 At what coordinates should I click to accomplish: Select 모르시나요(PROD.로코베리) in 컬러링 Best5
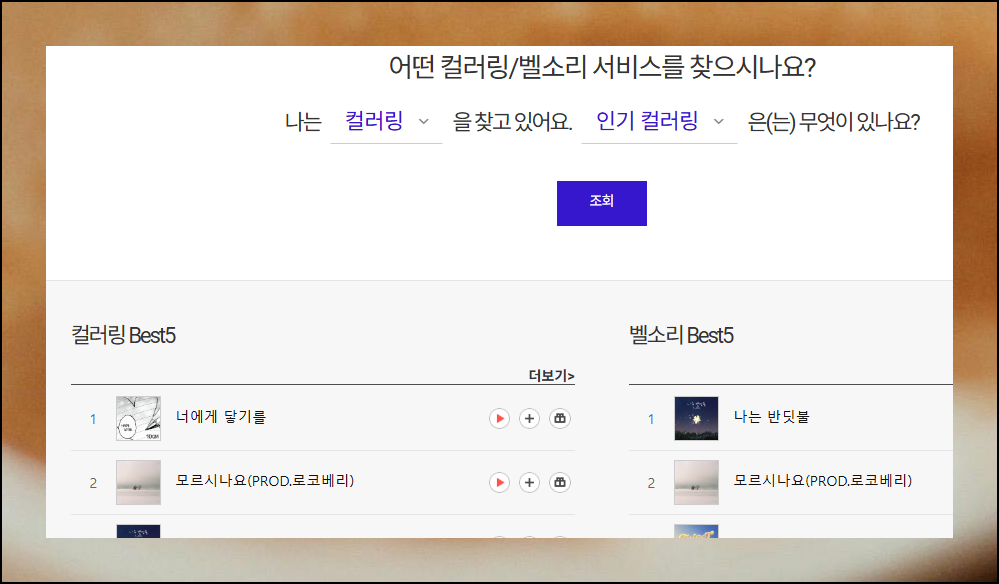click(265, 481)
